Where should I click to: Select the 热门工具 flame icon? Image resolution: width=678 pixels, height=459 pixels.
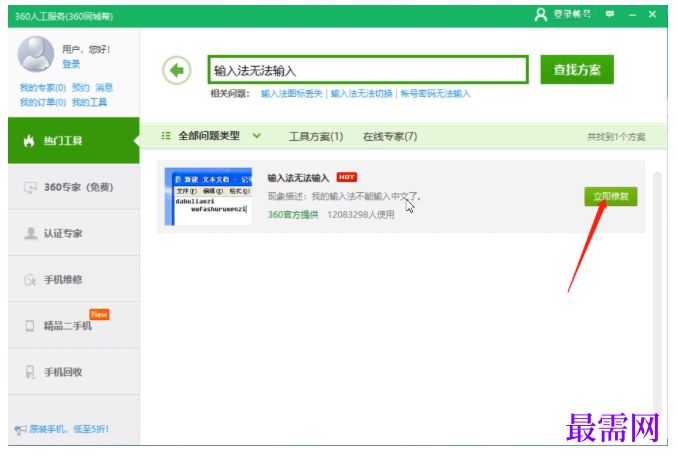(x=29, y=140)
